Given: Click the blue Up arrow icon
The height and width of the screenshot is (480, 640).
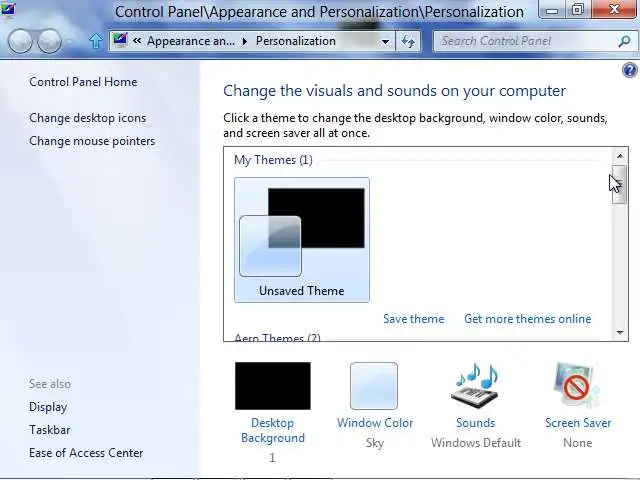Looking at the screenshot, I should point(96,41).
